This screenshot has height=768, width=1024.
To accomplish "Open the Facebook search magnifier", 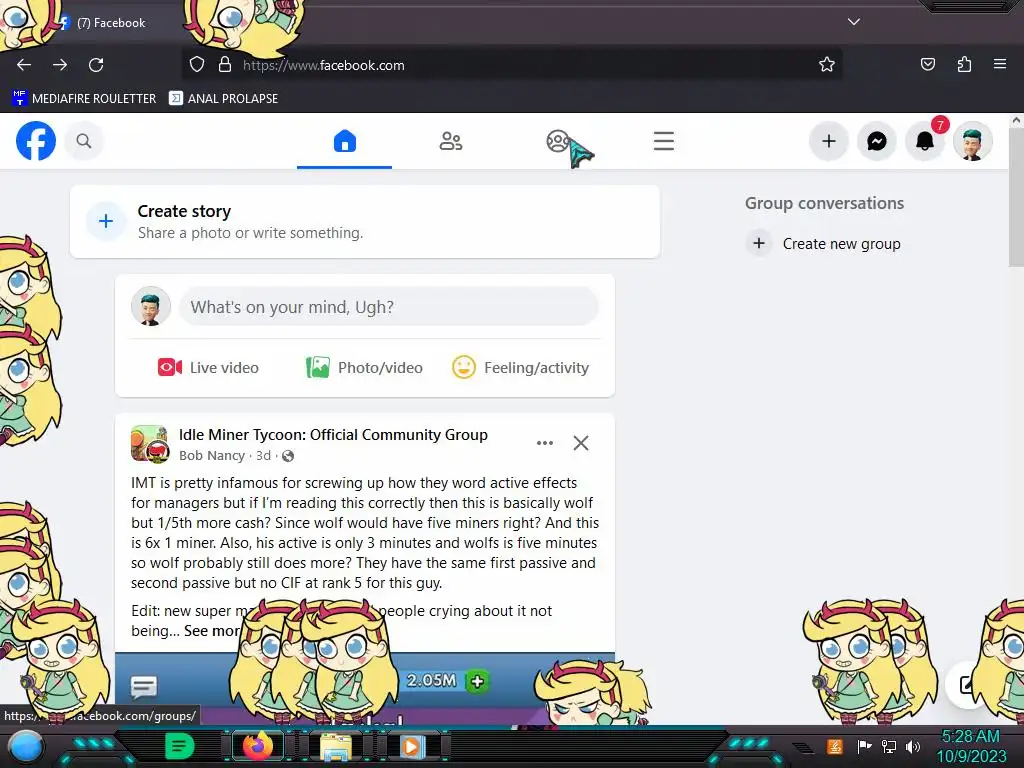I will (x=84, y=141).
